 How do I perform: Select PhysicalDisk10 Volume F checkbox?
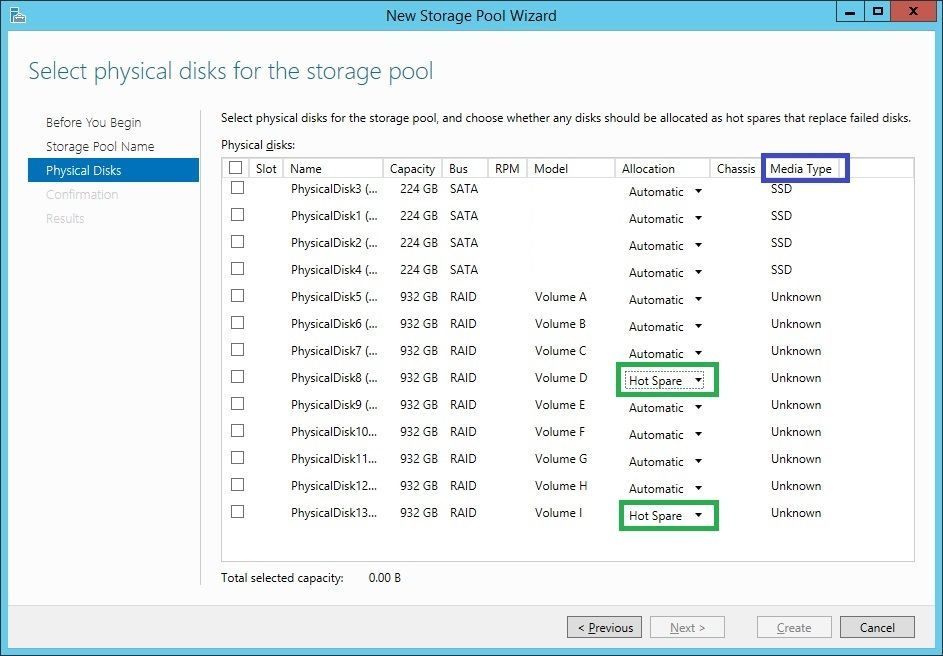tap(238, 431)
